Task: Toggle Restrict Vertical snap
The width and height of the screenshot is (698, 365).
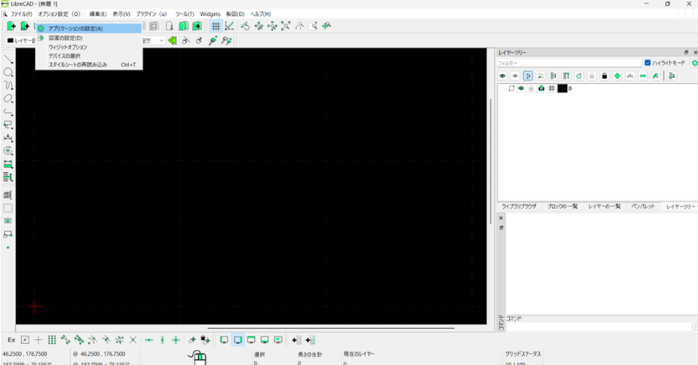Action: [x=162, y=340]
